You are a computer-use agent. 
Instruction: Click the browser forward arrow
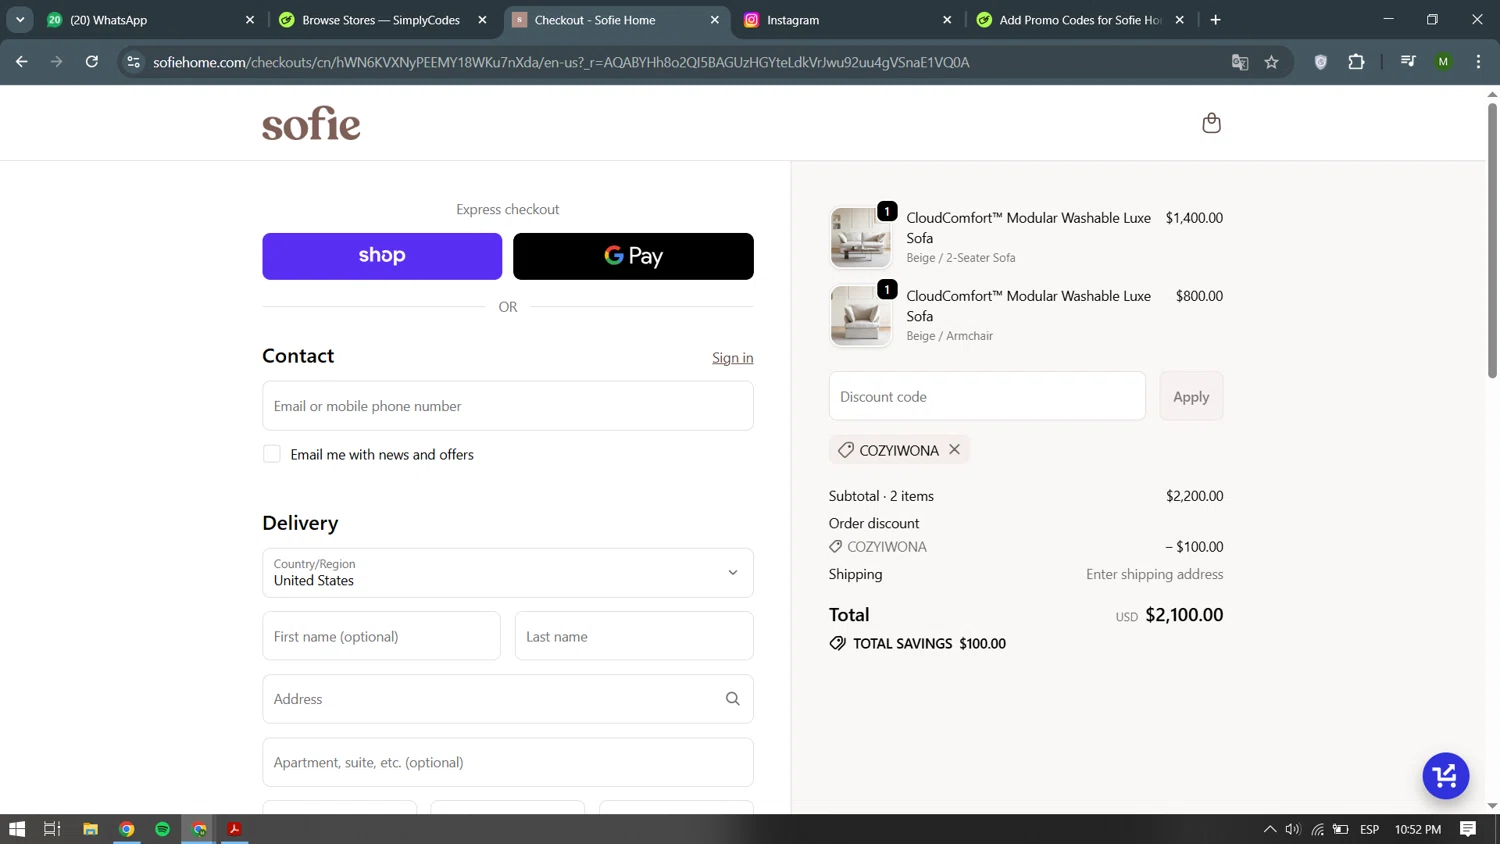(x=56, y=62)
